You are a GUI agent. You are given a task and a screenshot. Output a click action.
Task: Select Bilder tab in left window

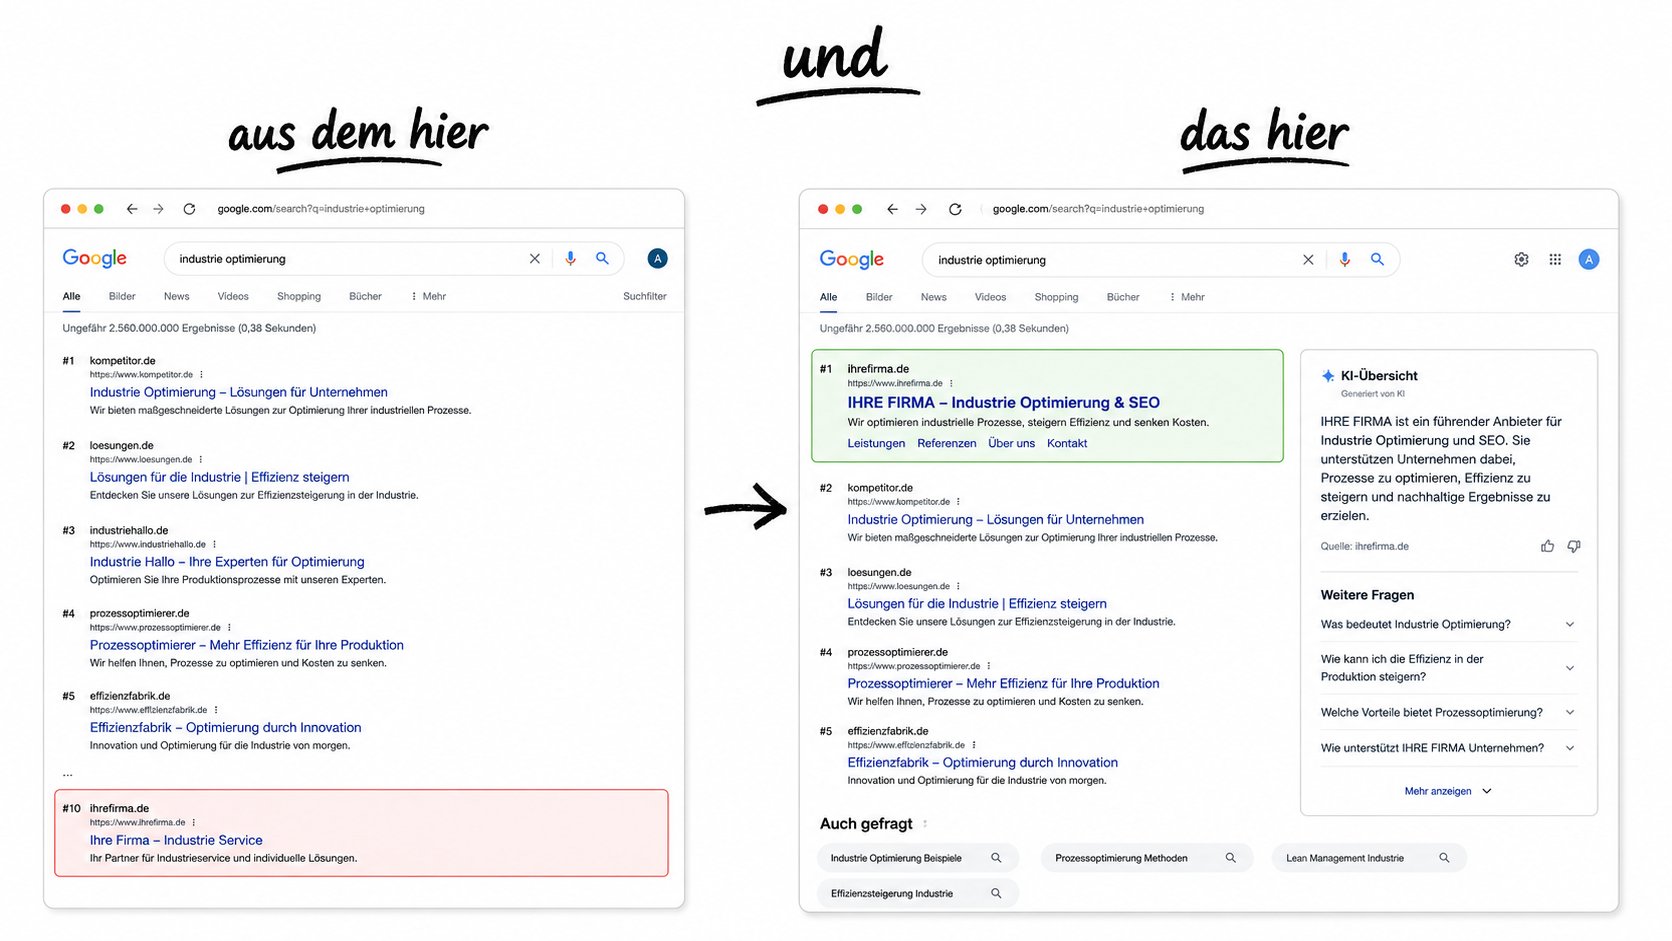click(122, 296)
